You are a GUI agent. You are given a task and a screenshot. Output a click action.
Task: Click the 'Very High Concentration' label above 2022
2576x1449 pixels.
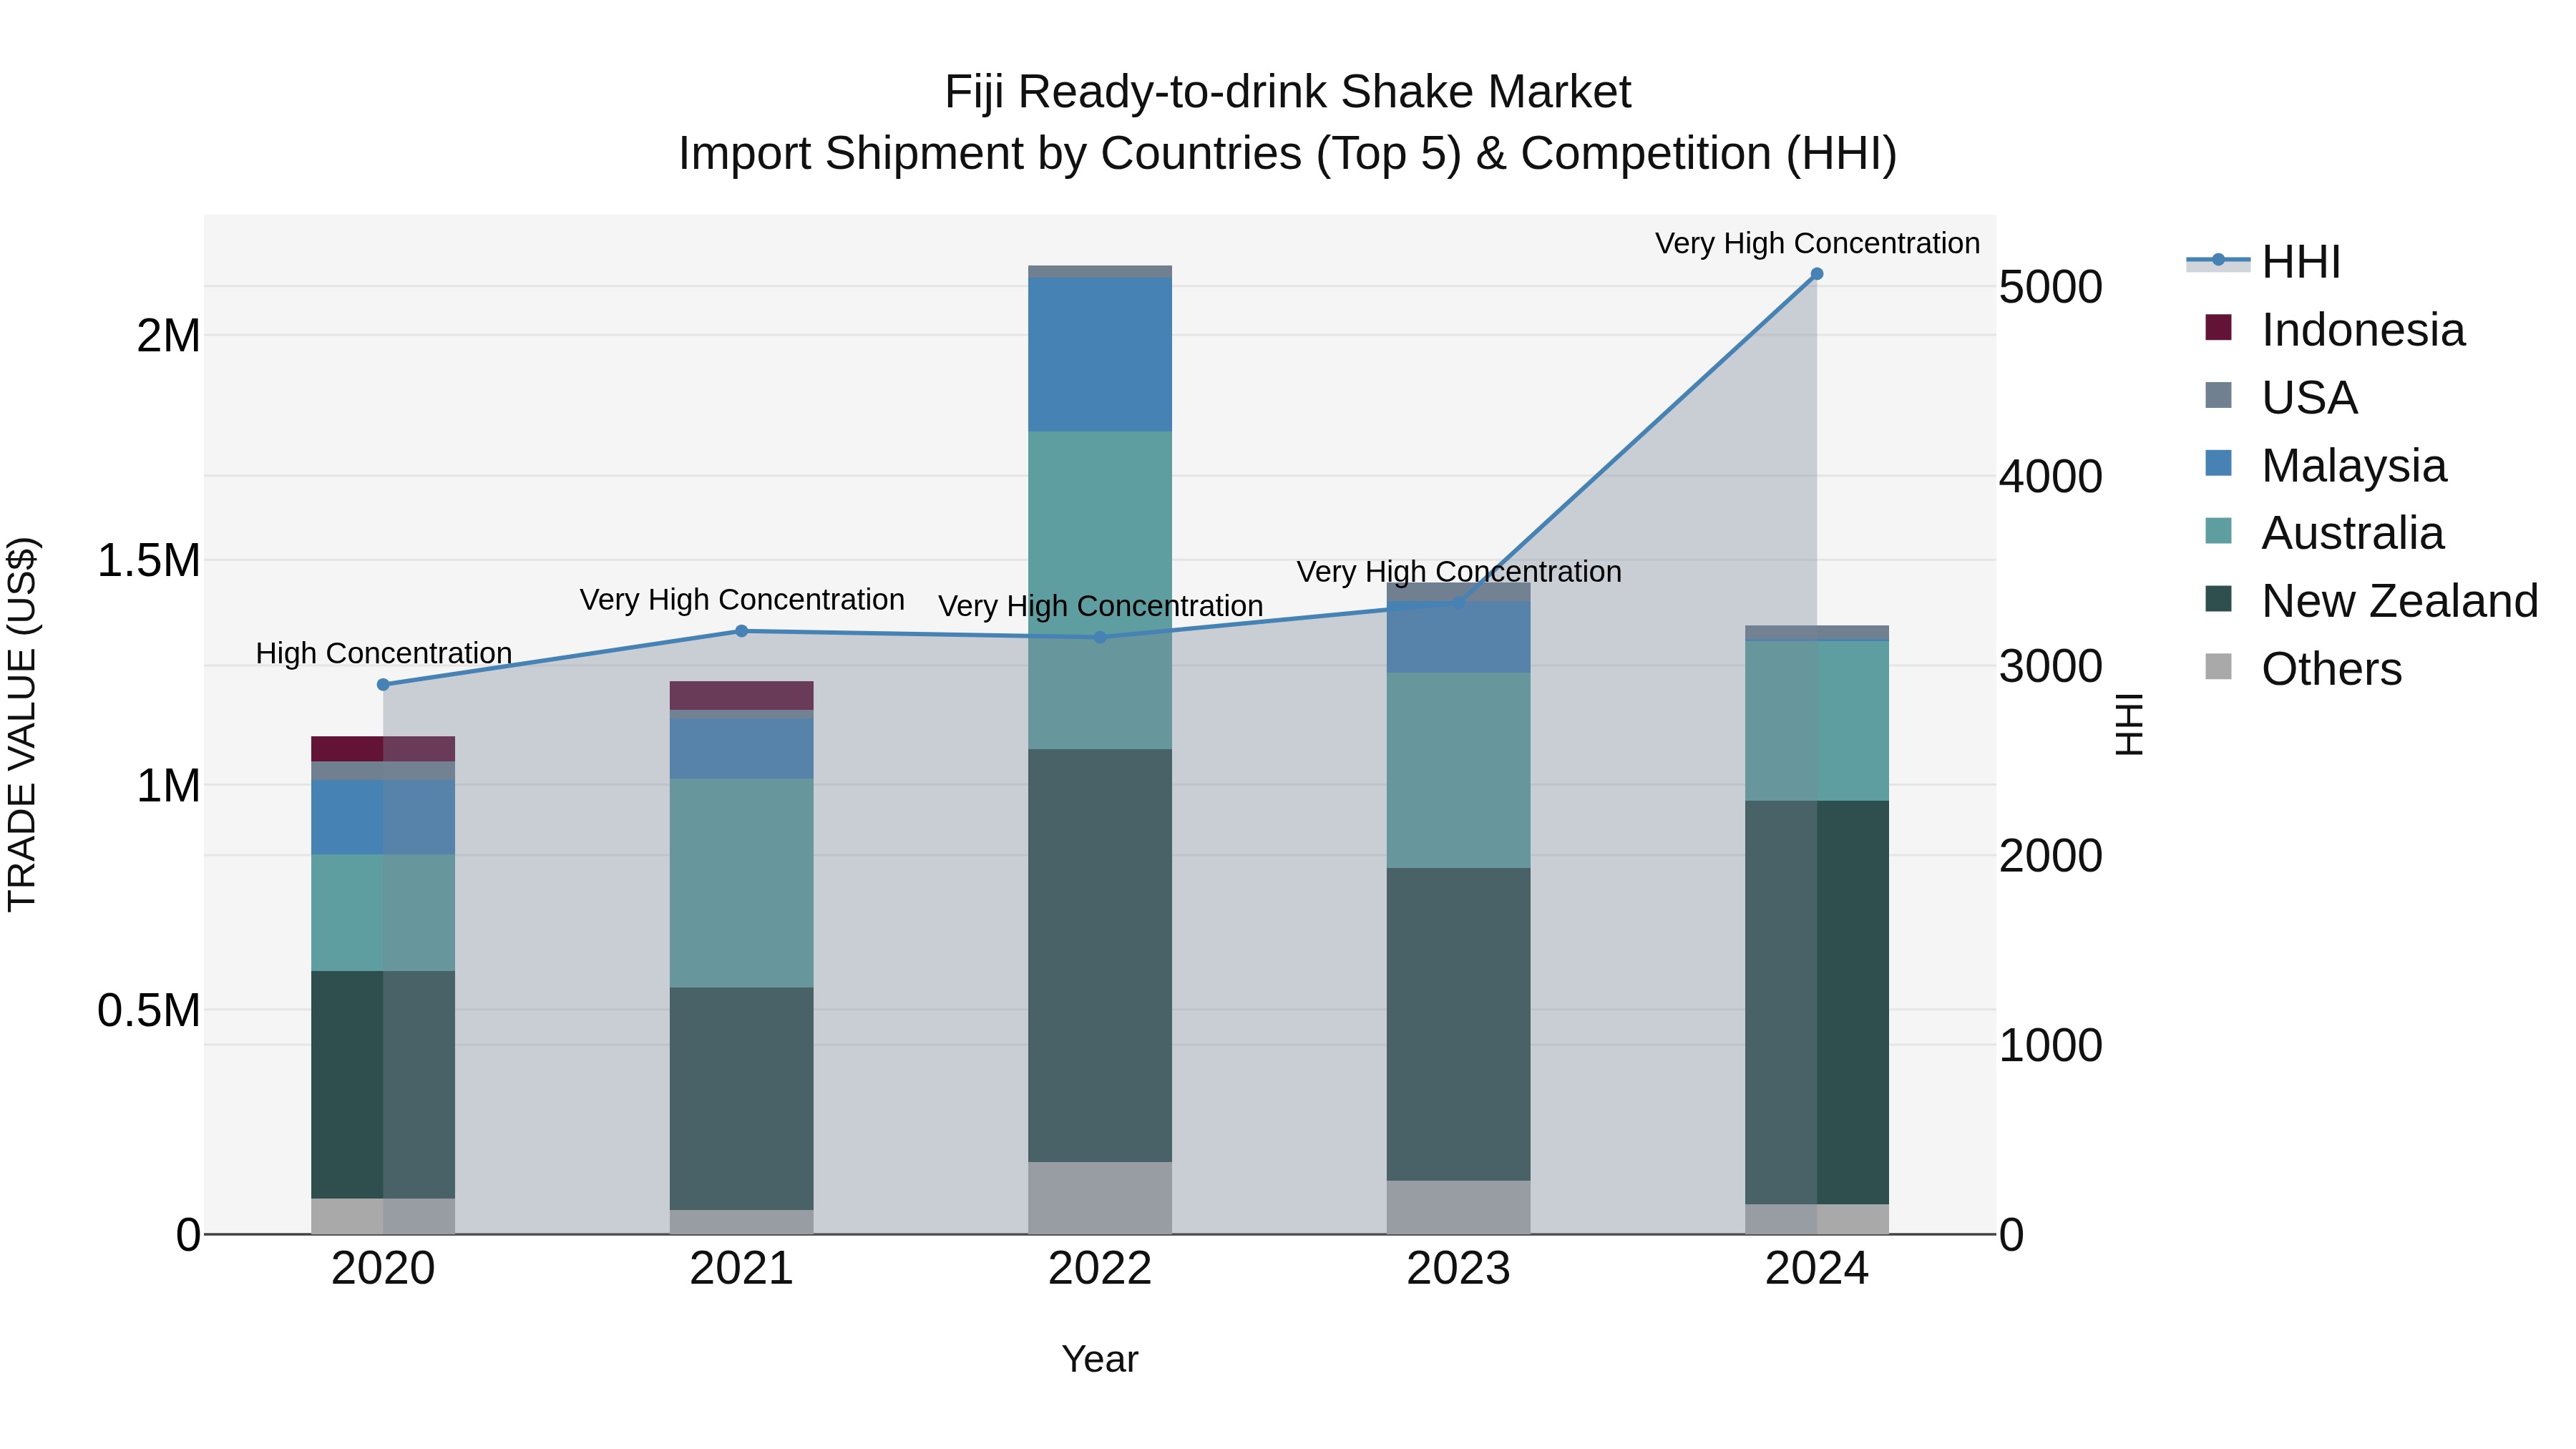point(1100,606)
